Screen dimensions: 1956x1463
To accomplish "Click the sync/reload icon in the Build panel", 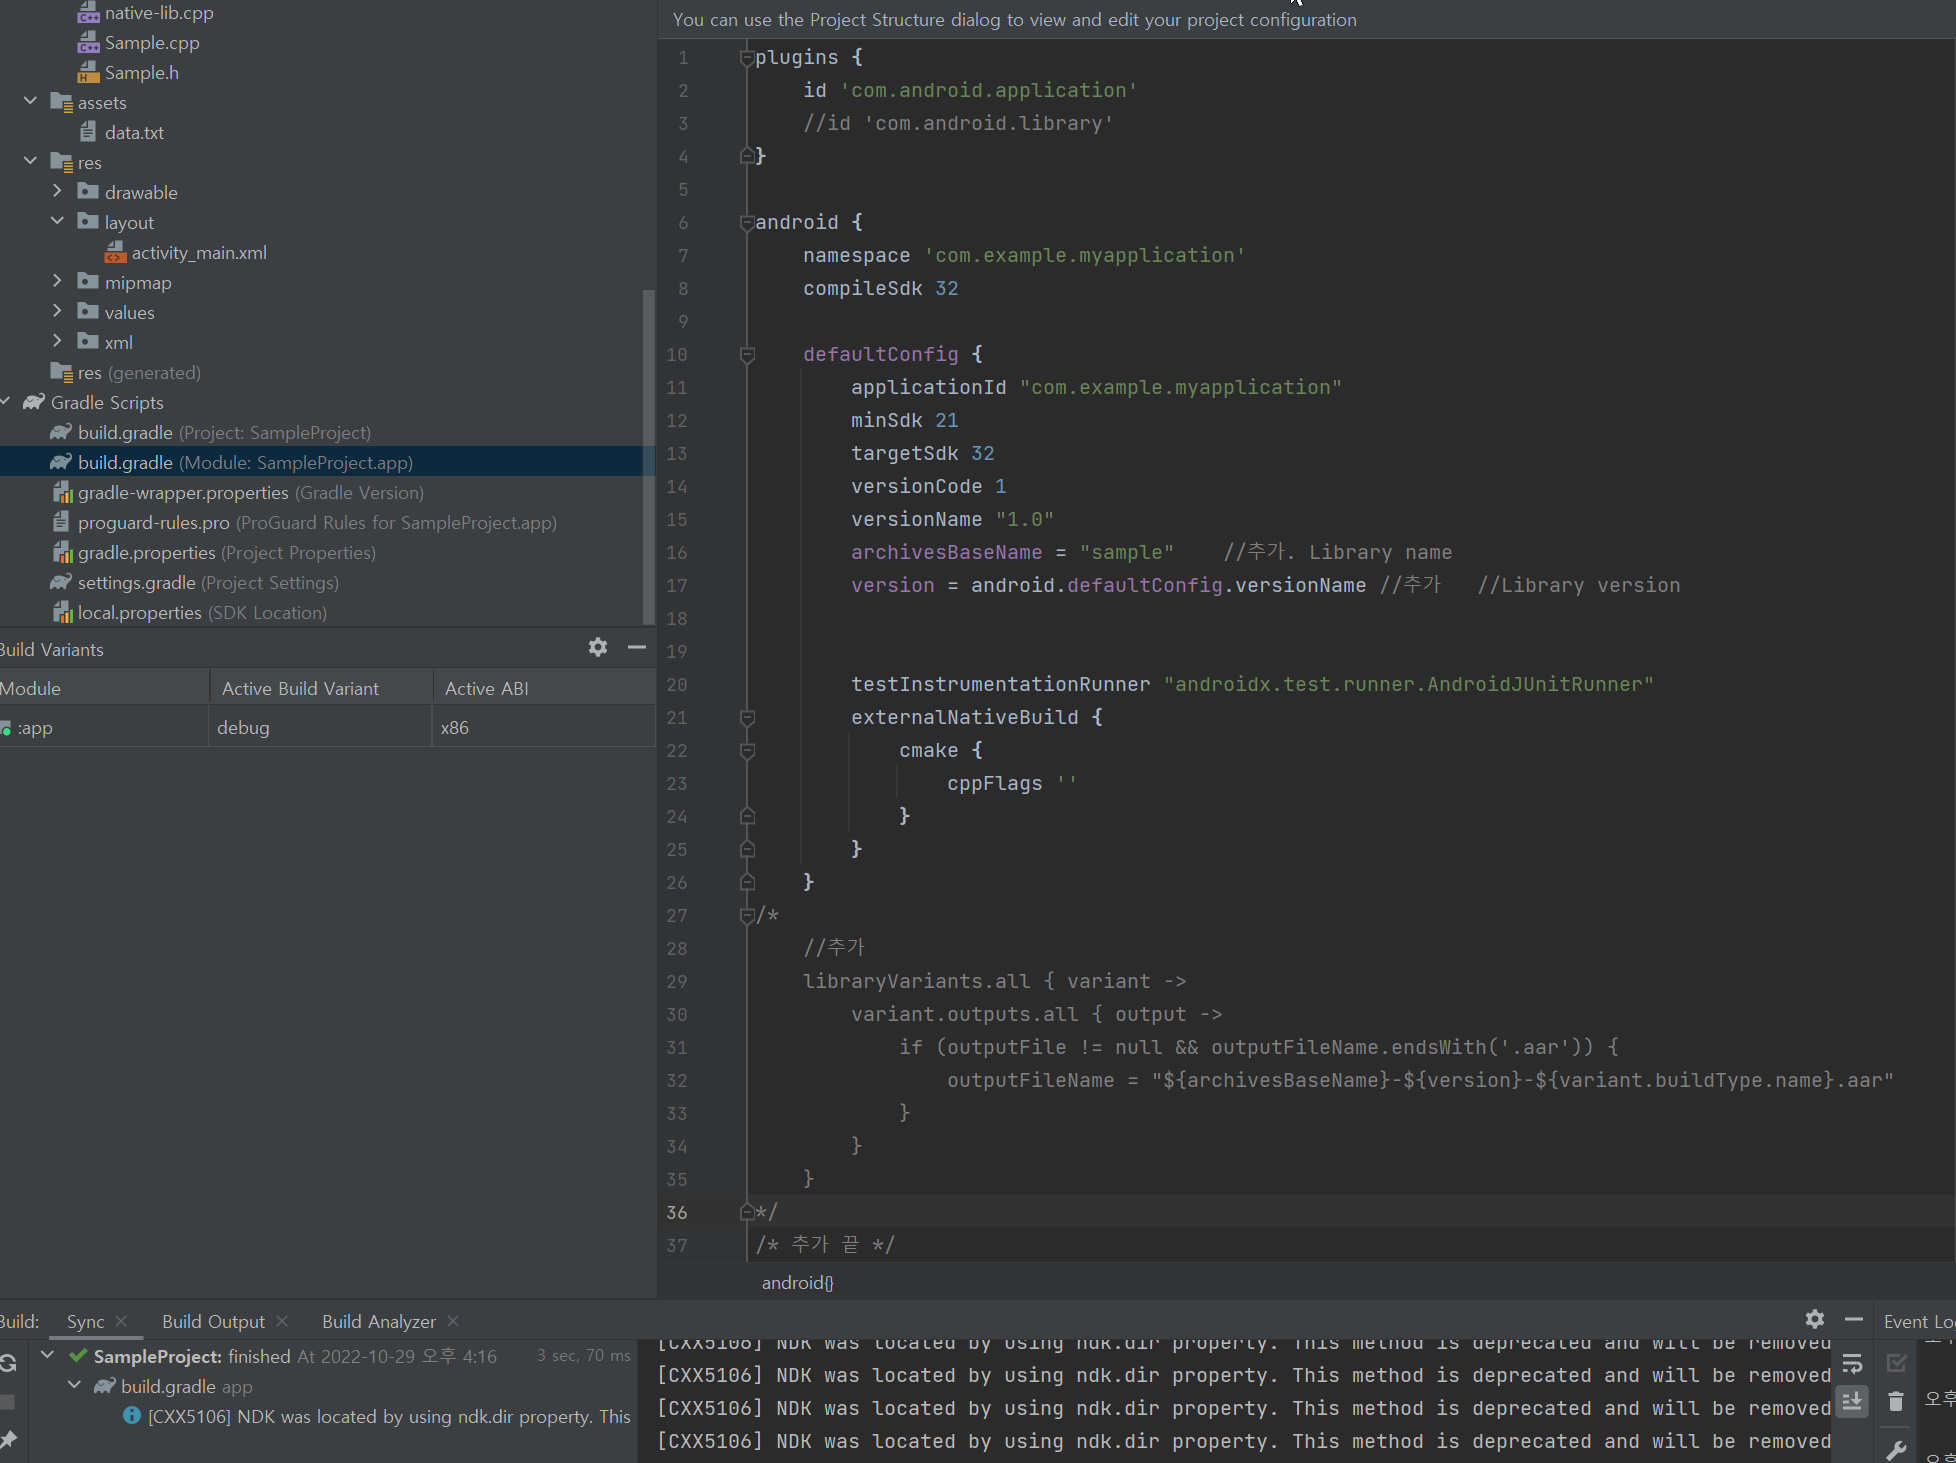I will point(8,1363).
